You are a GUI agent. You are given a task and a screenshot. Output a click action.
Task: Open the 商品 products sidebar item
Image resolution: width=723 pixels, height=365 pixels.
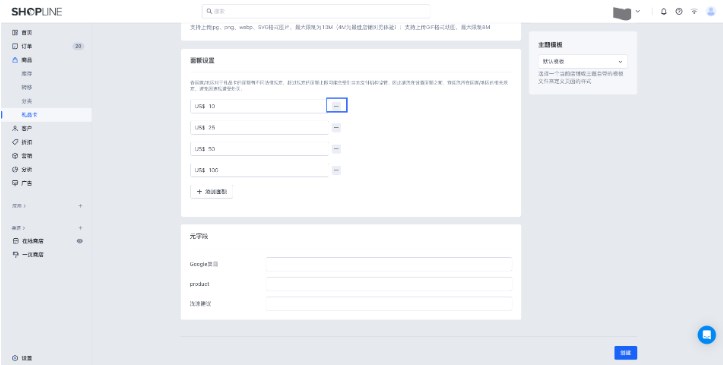[x=23, y=60]
